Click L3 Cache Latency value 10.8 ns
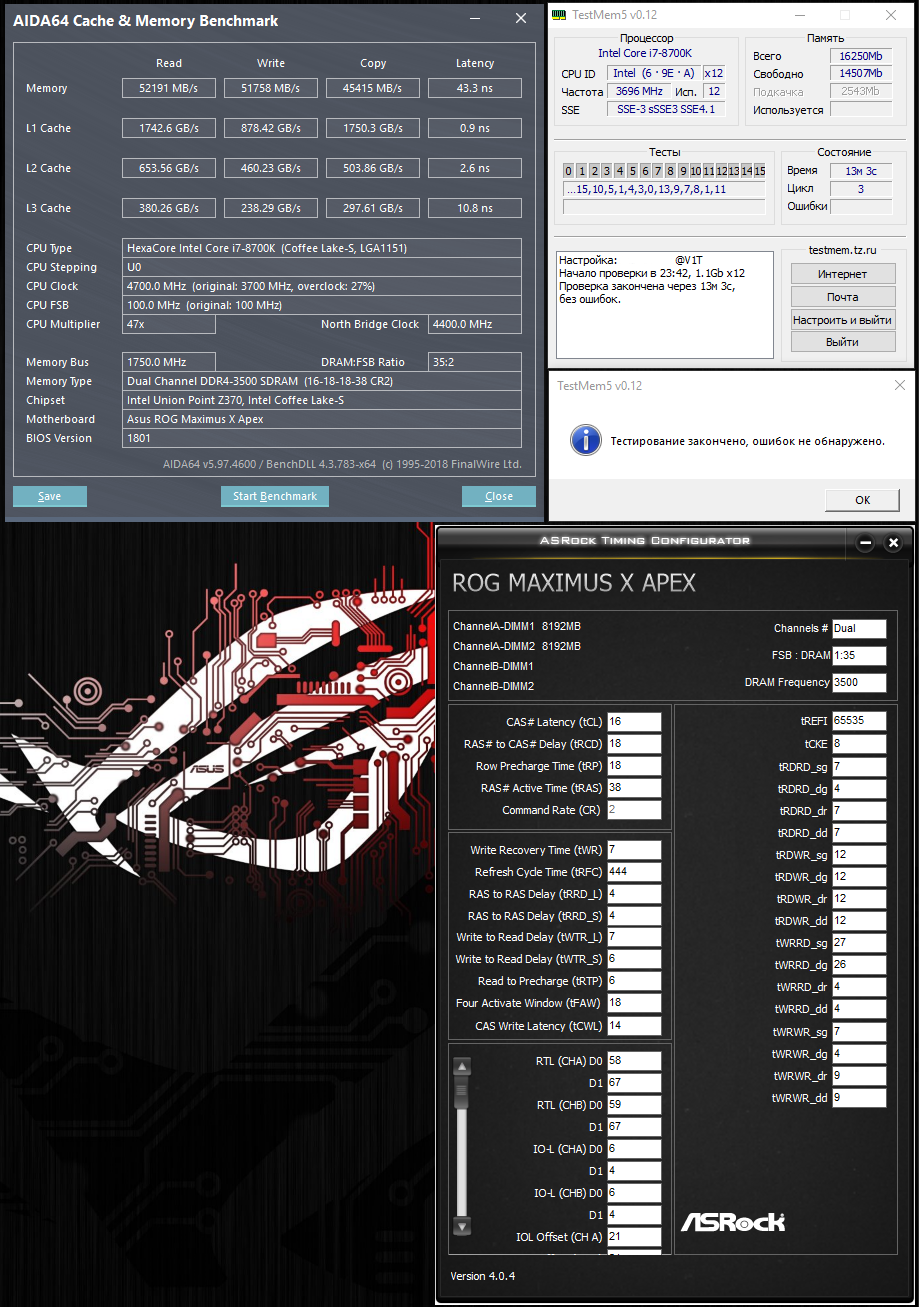 click(x=475, y=208)
